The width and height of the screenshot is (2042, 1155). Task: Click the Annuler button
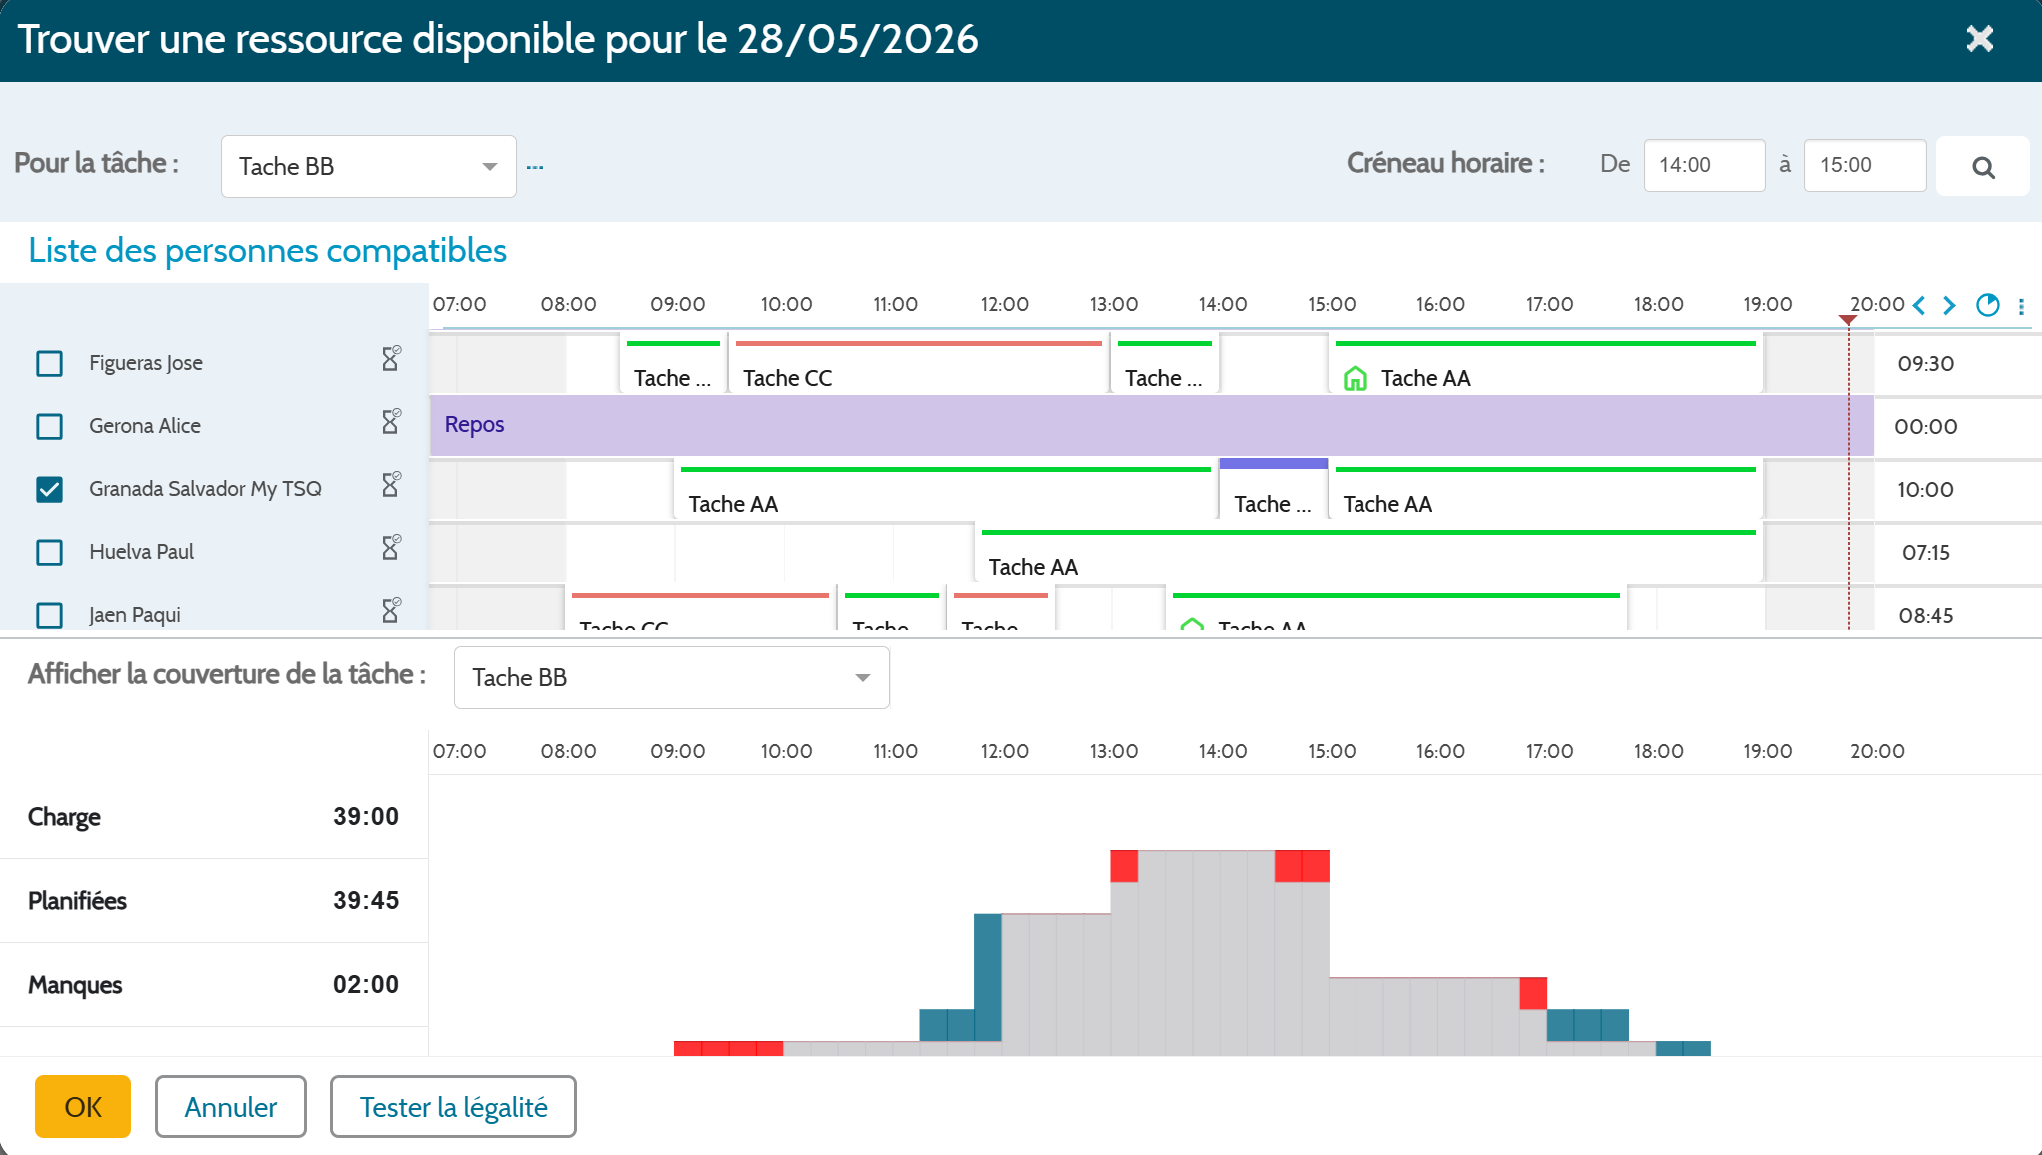tap(231, 1106)
